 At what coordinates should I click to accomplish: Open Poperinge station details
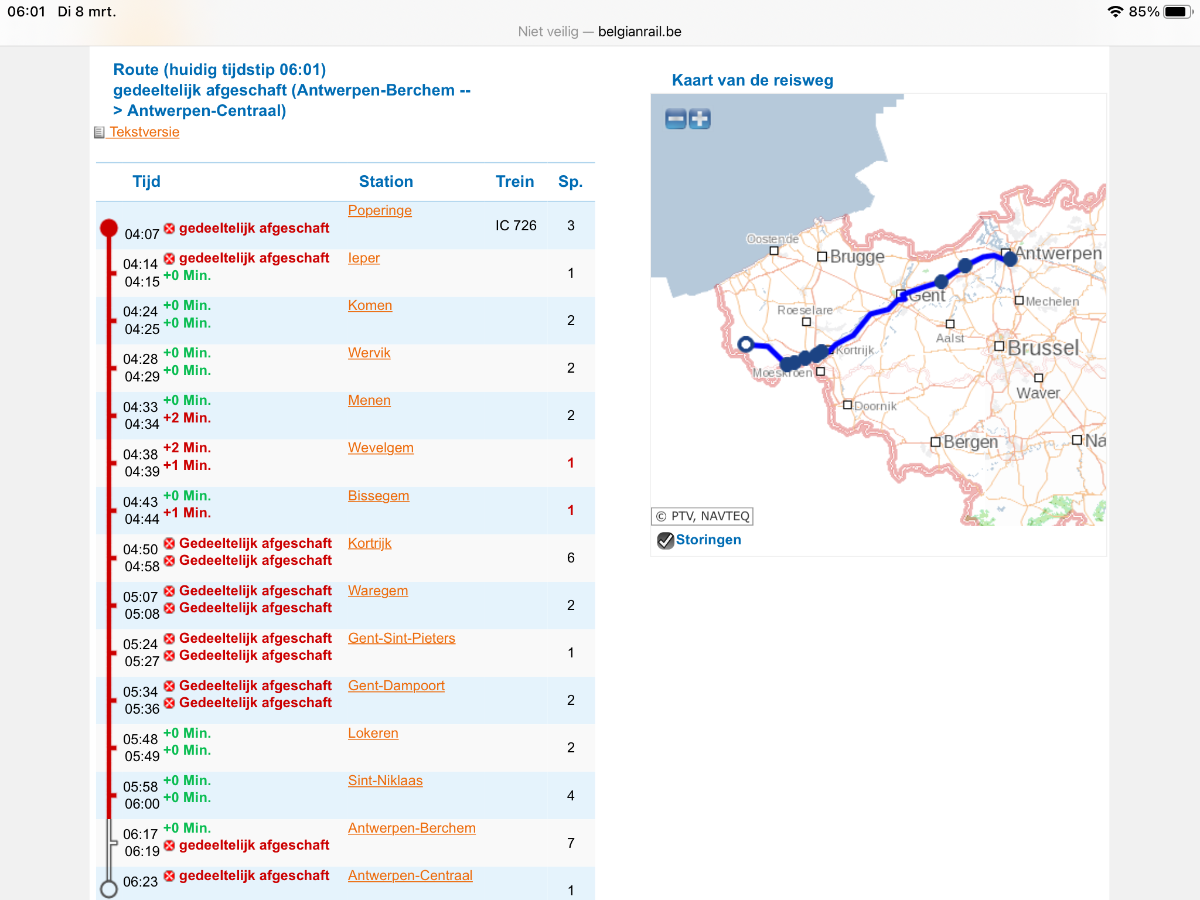[379, 210]
